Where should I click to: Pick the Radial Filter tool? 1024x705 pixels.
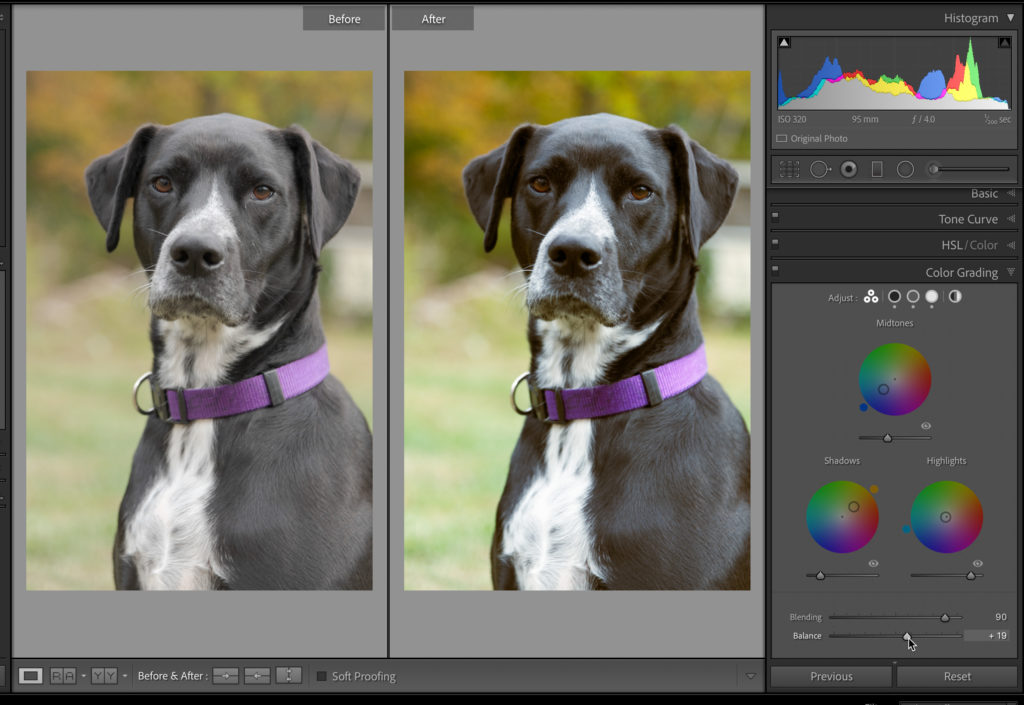tap(905, 169)
